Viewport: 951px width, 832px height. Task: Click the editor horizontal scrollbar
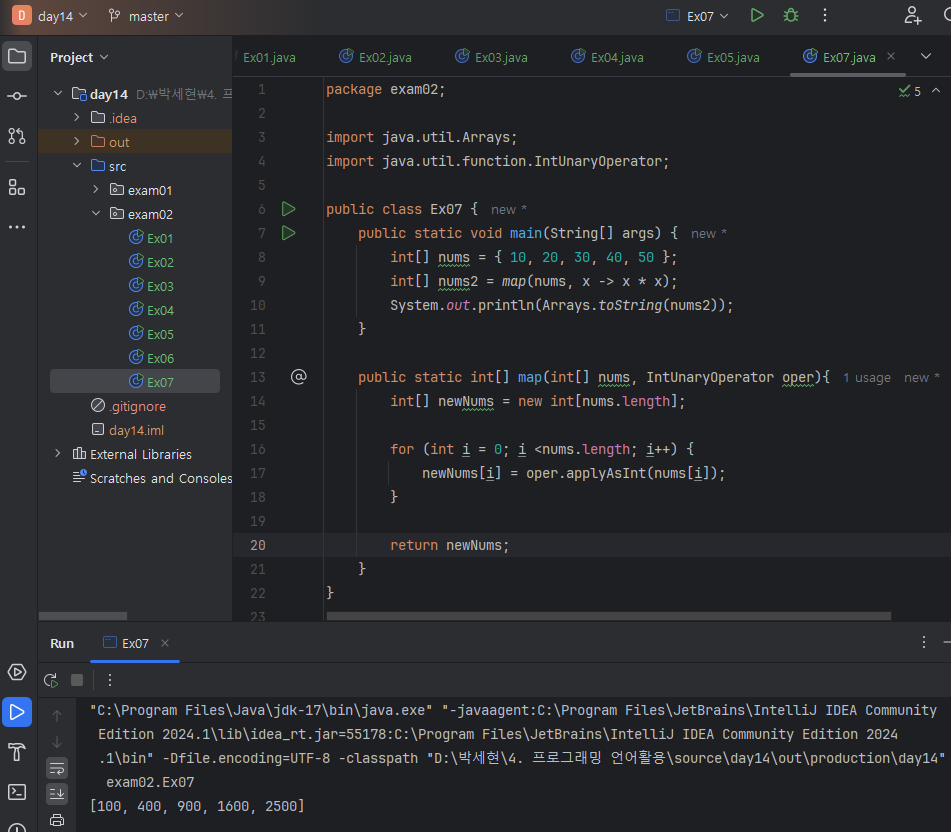(600, 616)
